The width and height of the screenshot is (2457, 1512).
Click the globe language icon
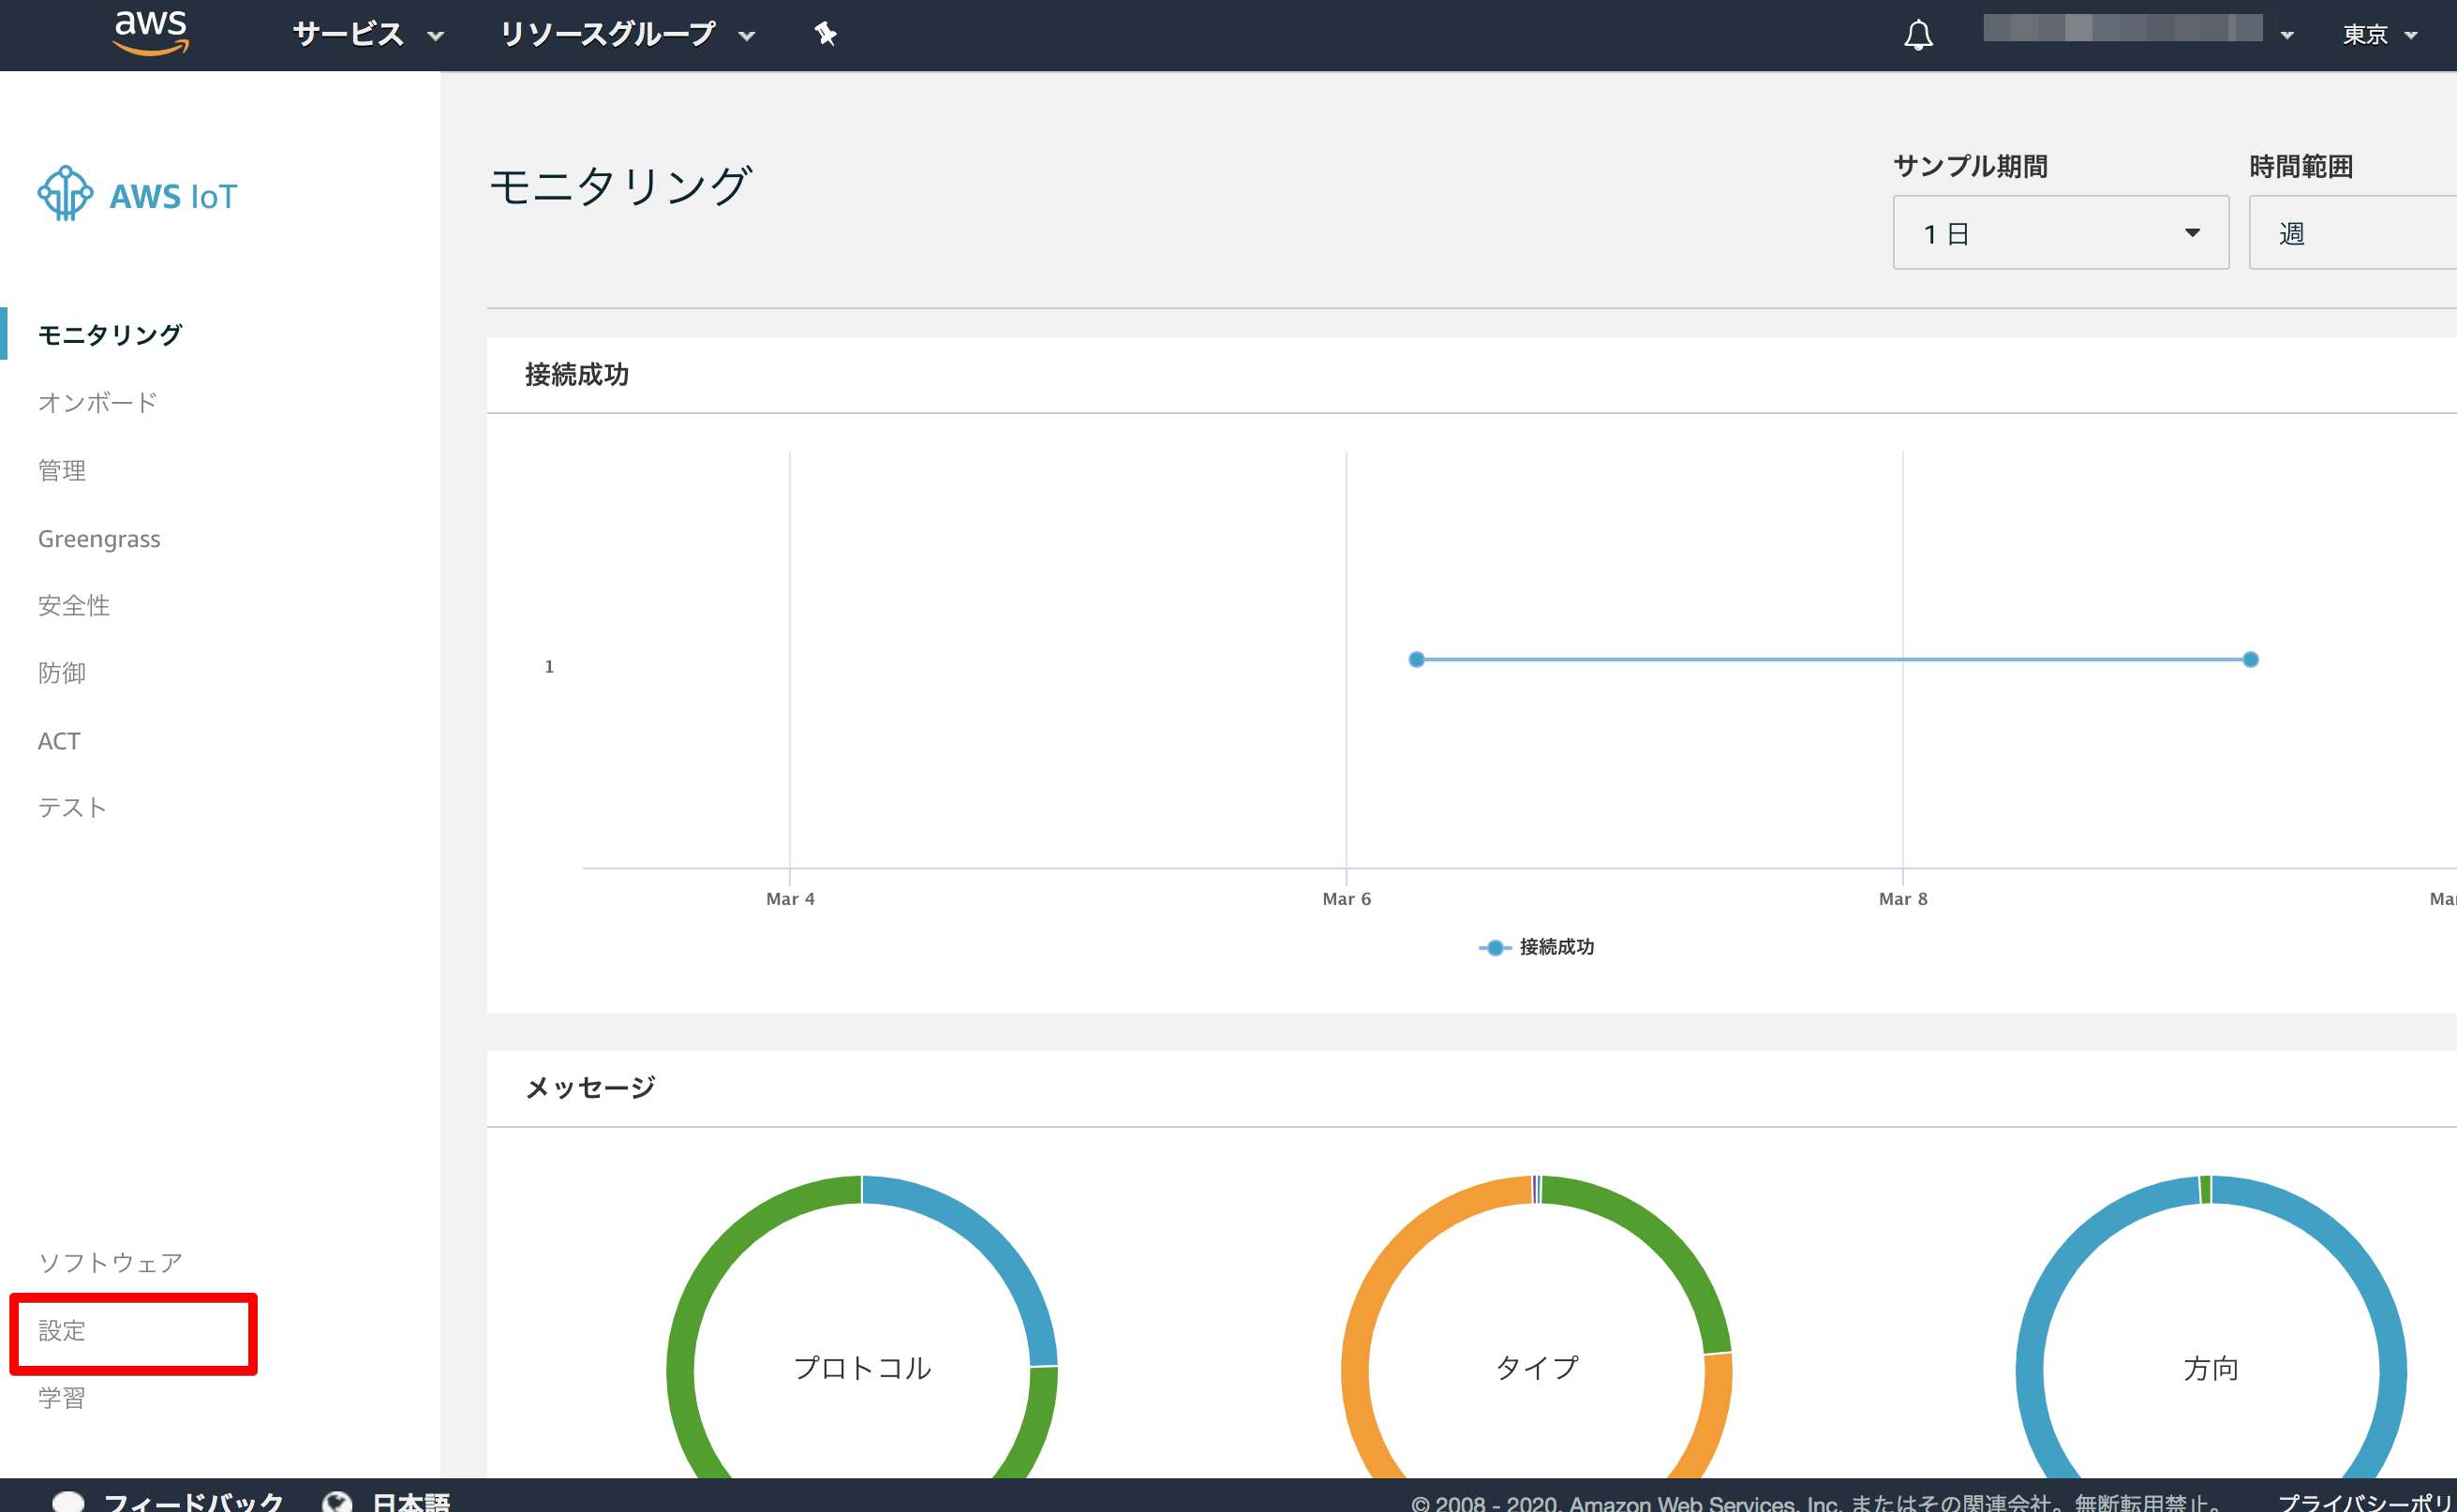coord(337,1501)
